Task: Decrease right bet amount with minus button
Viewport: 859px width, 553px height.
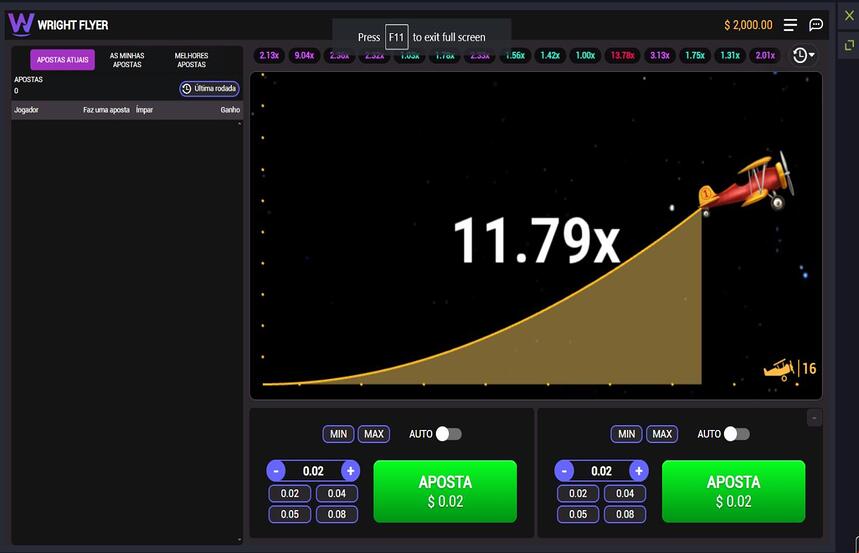Action: (x=564, y=471)
